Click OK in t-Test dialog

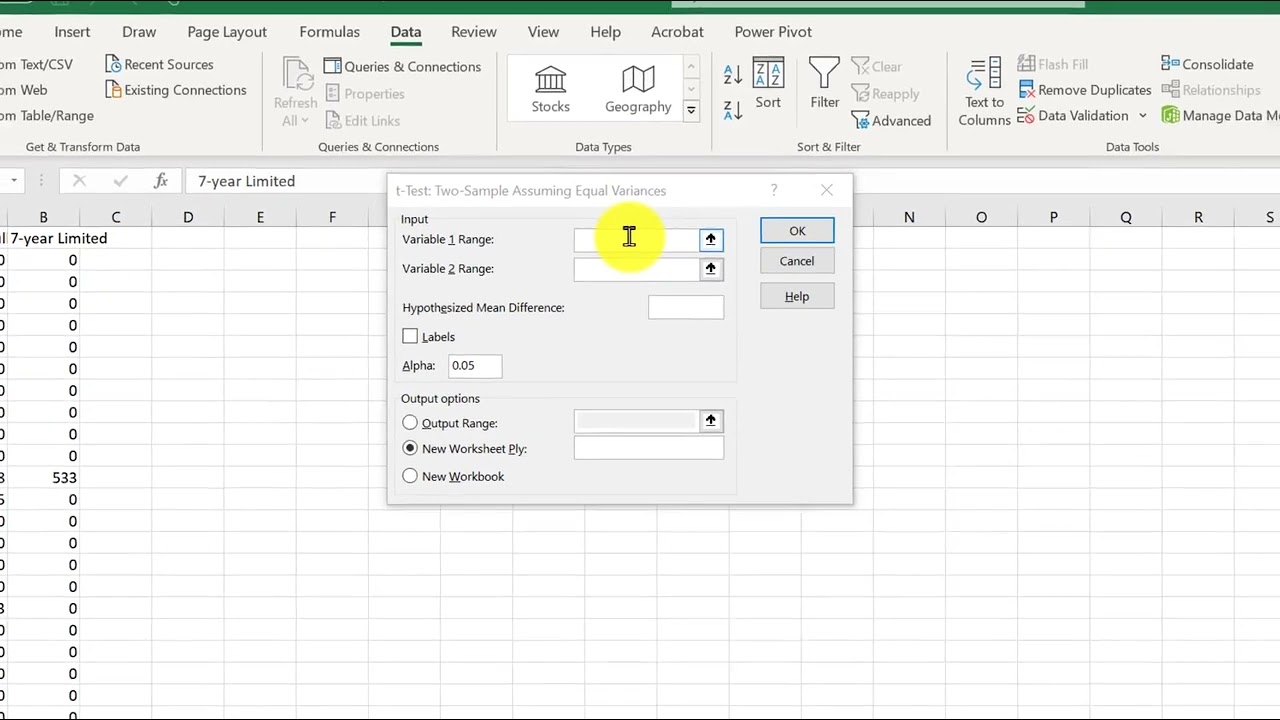797,231
